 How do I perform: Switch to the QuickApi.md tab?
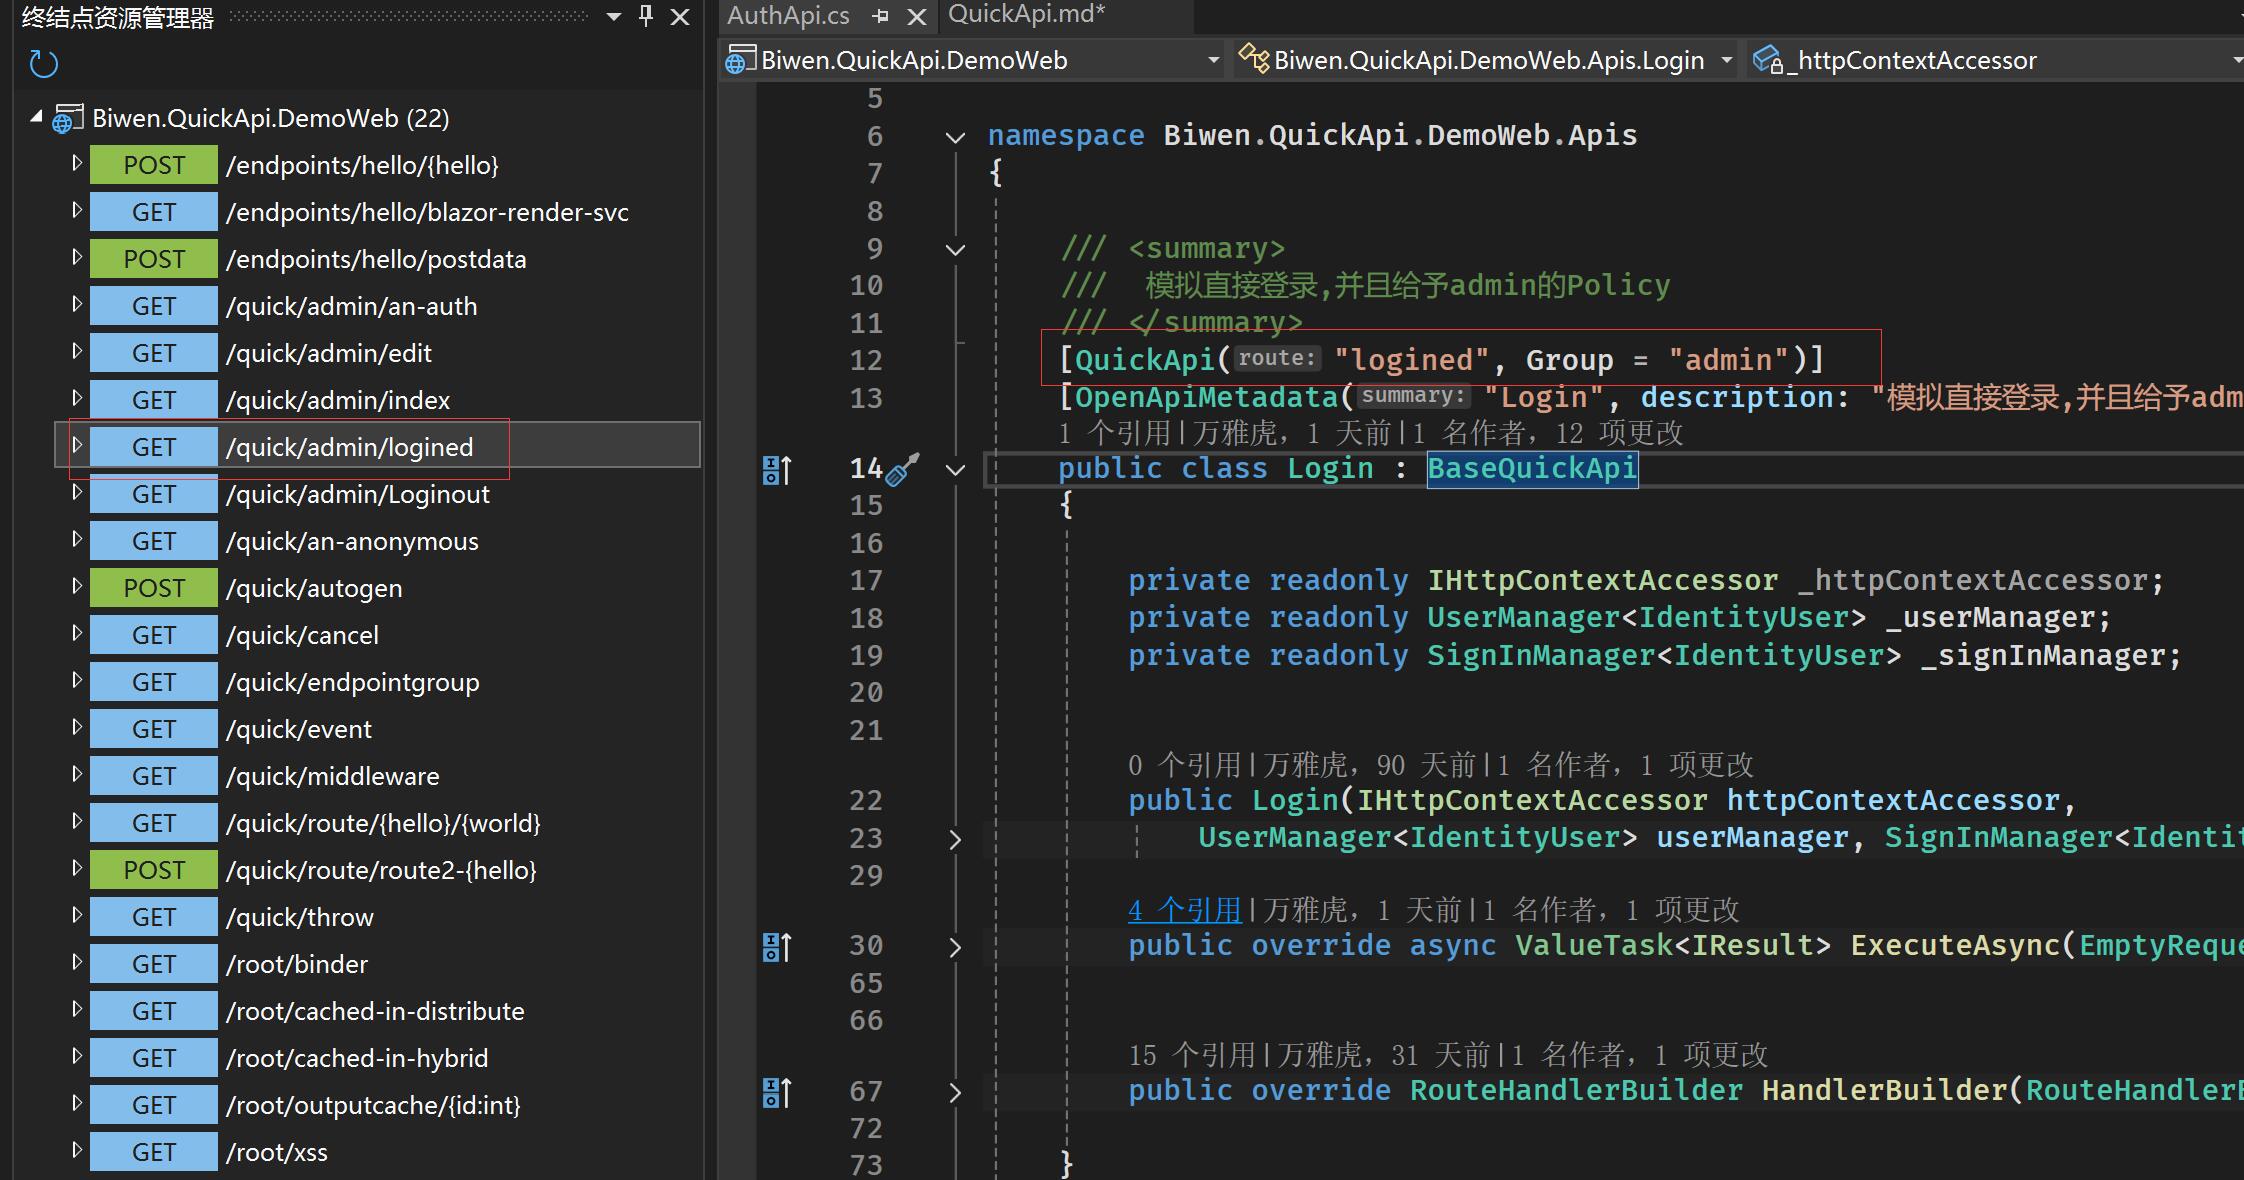(x=1027, y=14)
